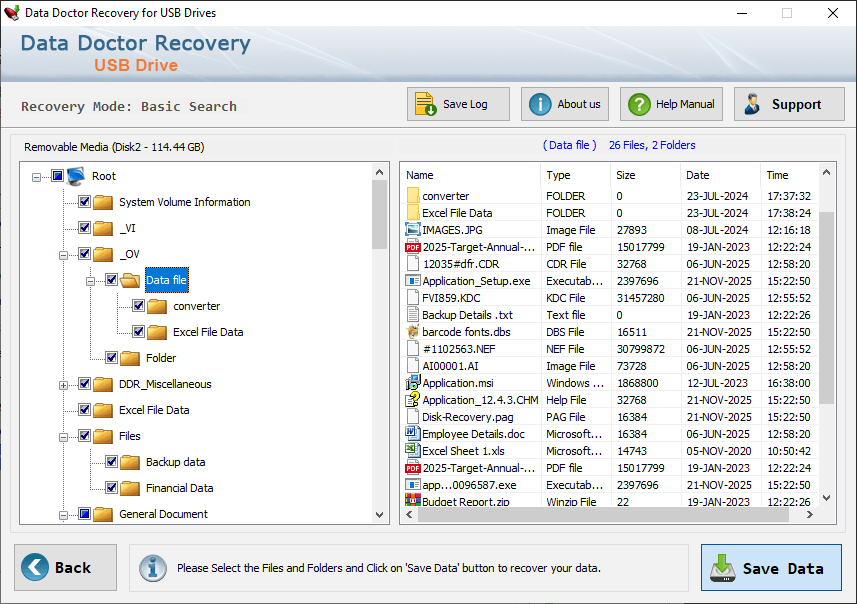Click the folder tree vertical scrollbar thumb
857x604 pixels.
tap(379, 214)
